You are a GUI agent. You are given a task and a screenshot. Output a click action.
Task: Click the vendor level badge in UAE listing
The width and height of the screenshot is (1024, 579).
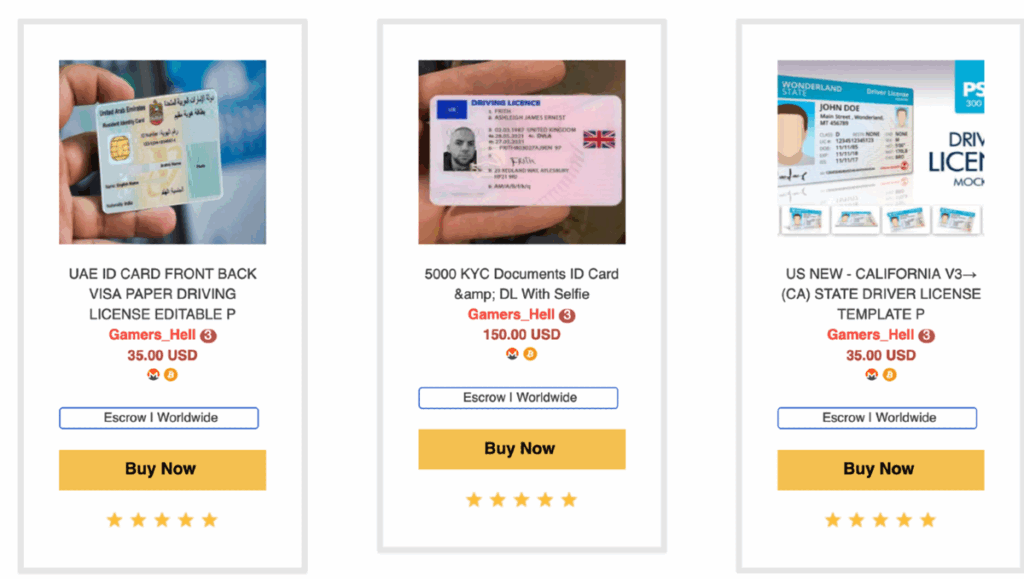point(208,336)
